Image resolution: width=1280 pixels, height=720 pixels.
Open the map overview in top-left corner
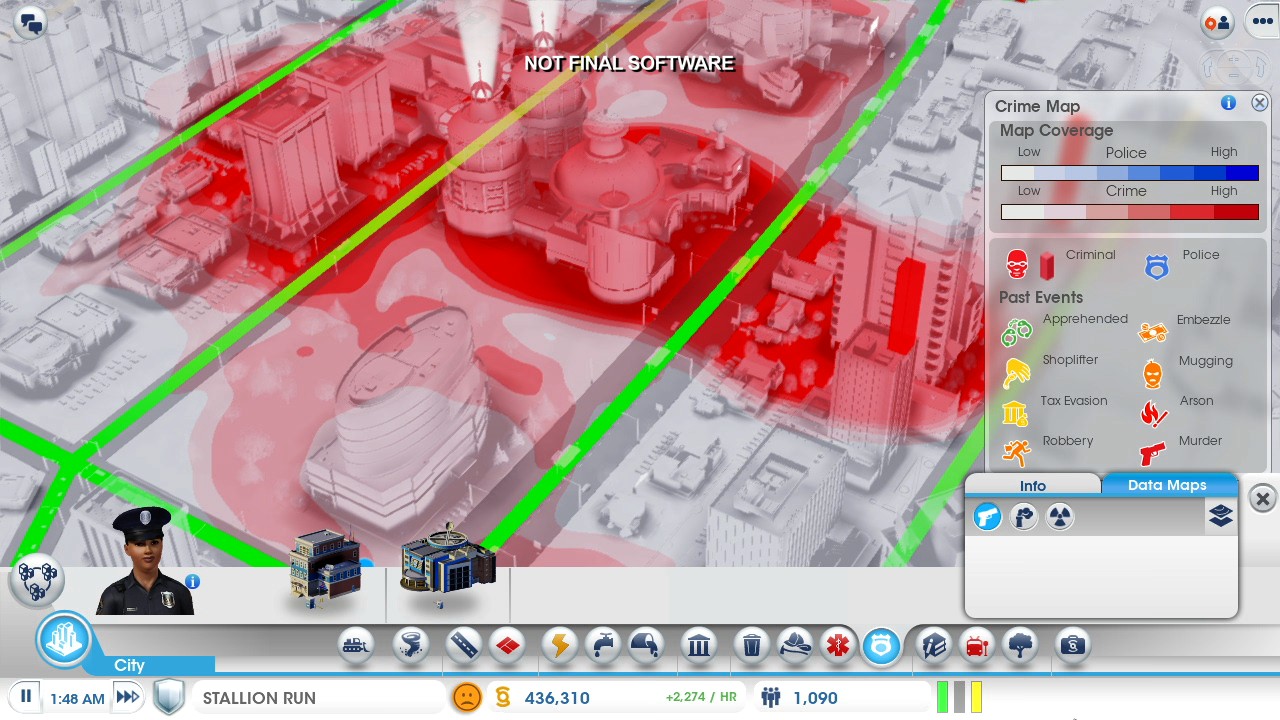(29, 21)
